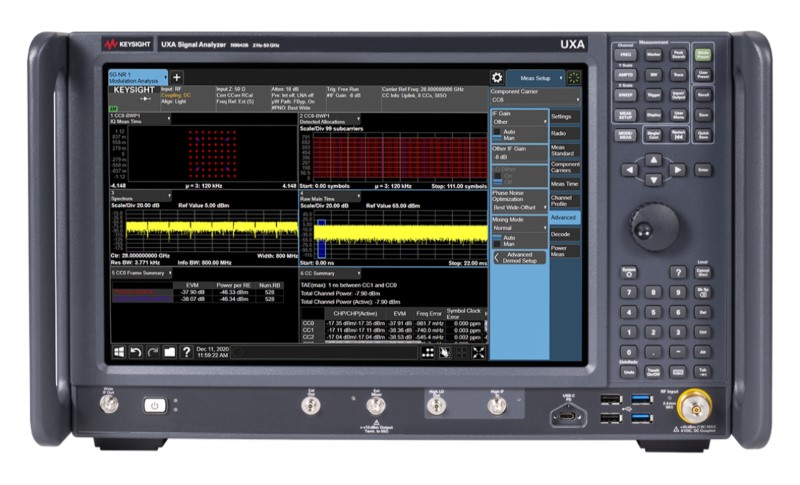Expand the Component Carrier CC0 dropdown
The width and height of the screenshot is (800, 485).
tap(535, 101)
